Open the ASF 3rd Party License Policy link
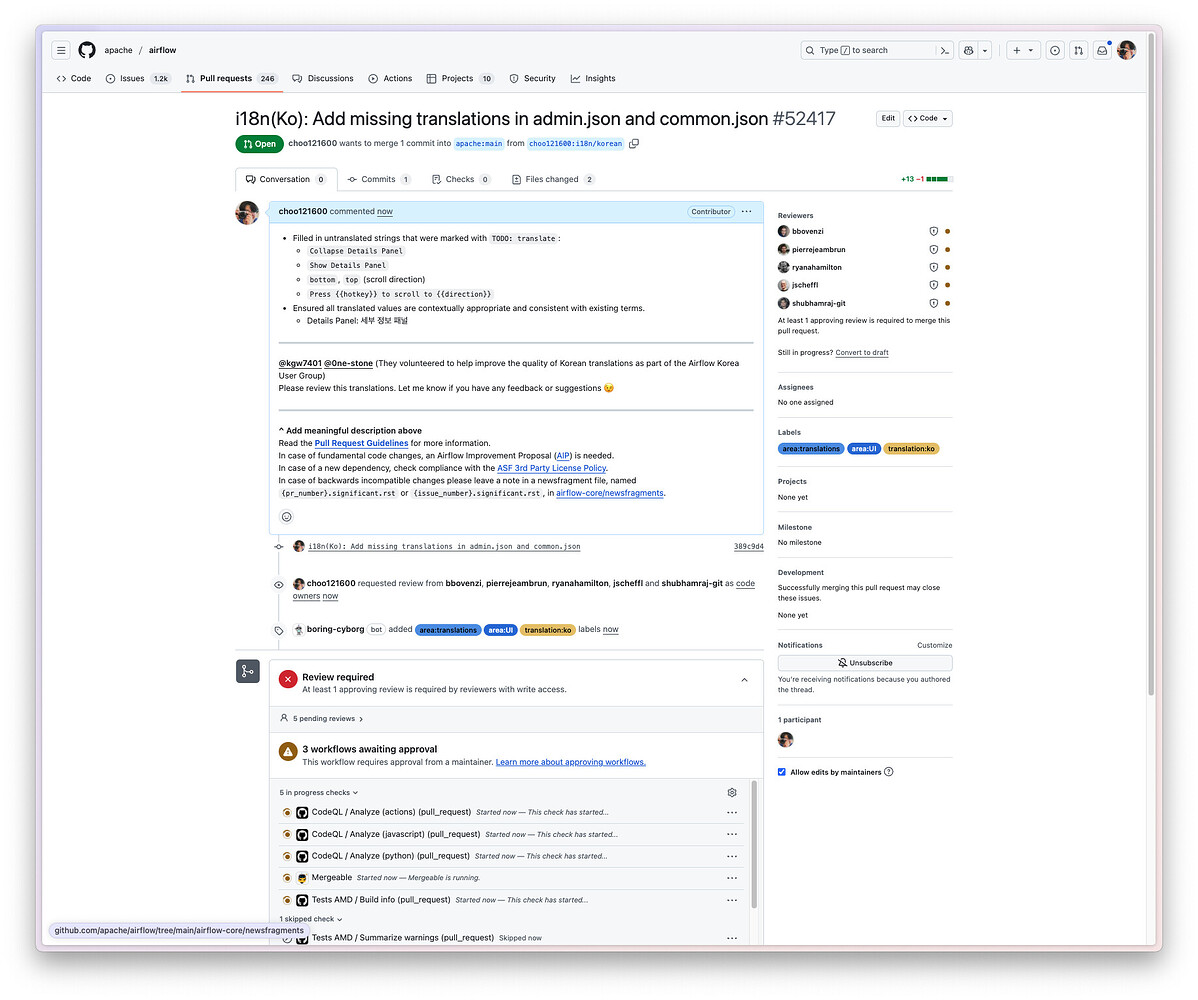1198x1000 pixels. 552,468
